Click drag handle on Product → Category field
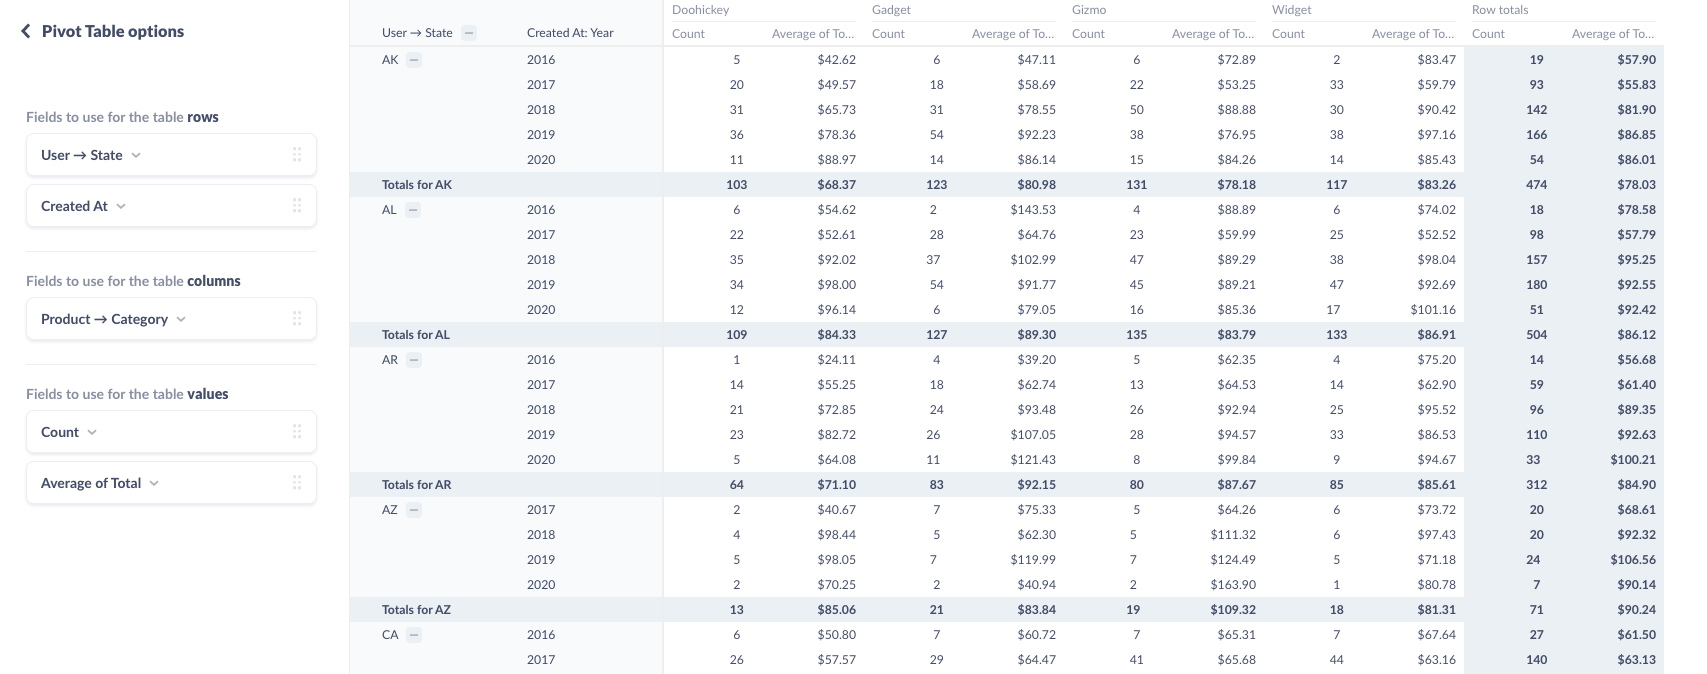This screenshot has height=674, width=1707. [x=297, y=319]
